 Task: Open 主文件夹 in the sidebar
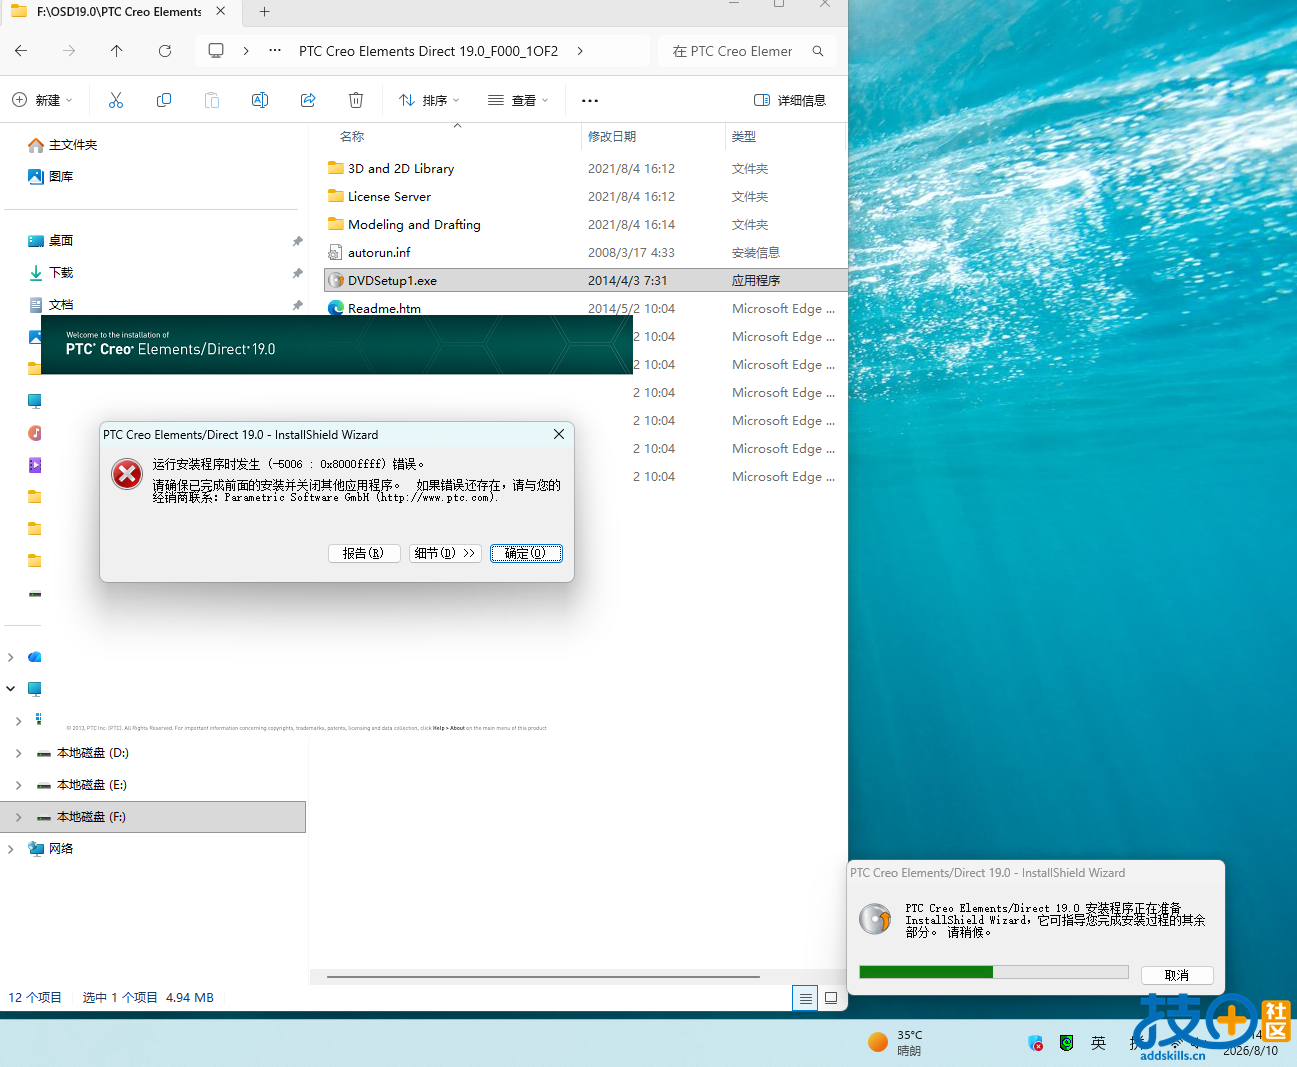tap(62, 145)
